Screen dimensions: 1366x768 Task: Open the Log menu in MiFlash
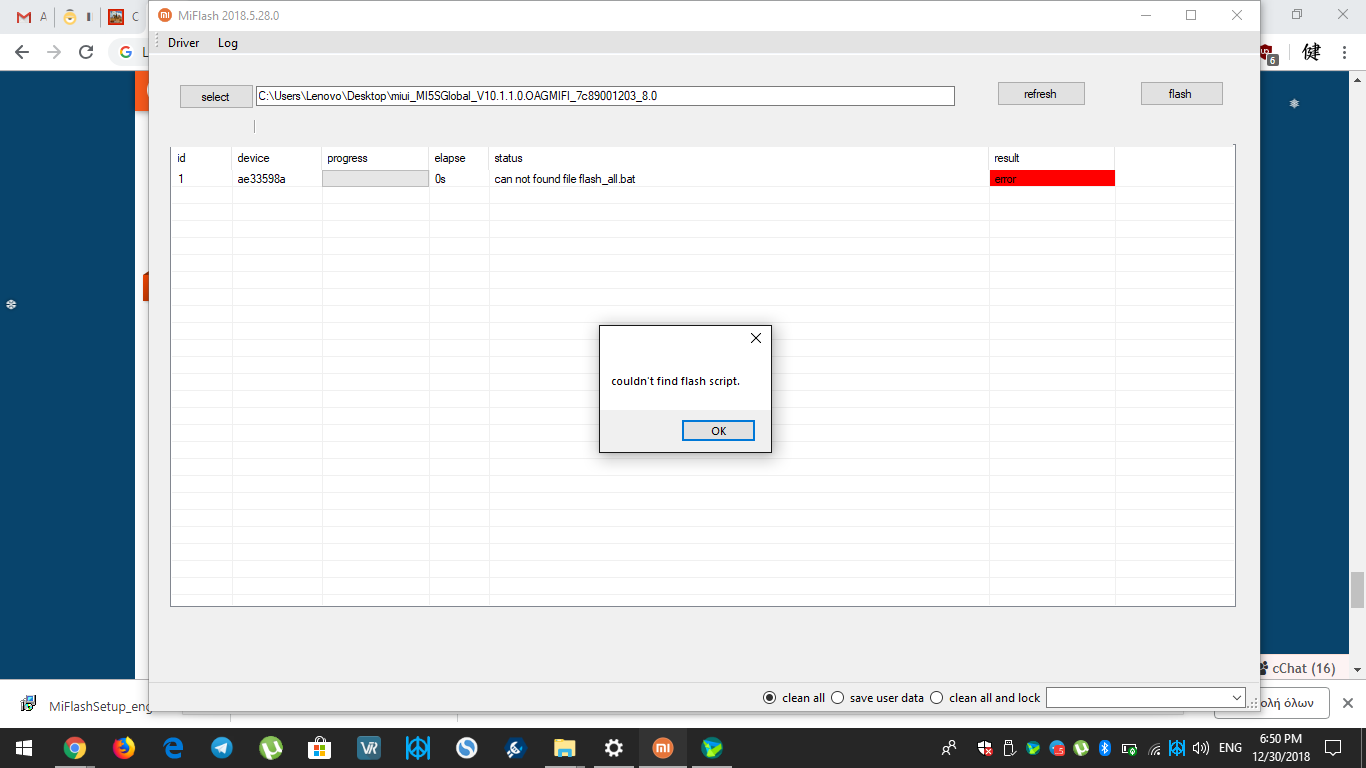click(228, 43)
